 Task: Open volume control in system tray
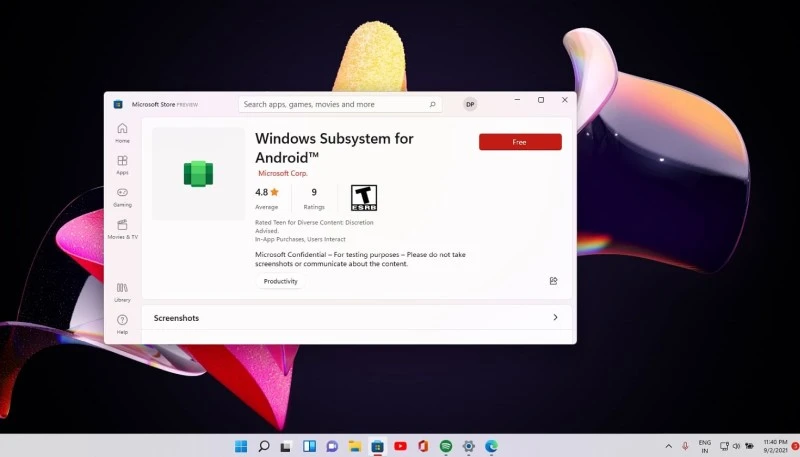click(x=736, y=446)
